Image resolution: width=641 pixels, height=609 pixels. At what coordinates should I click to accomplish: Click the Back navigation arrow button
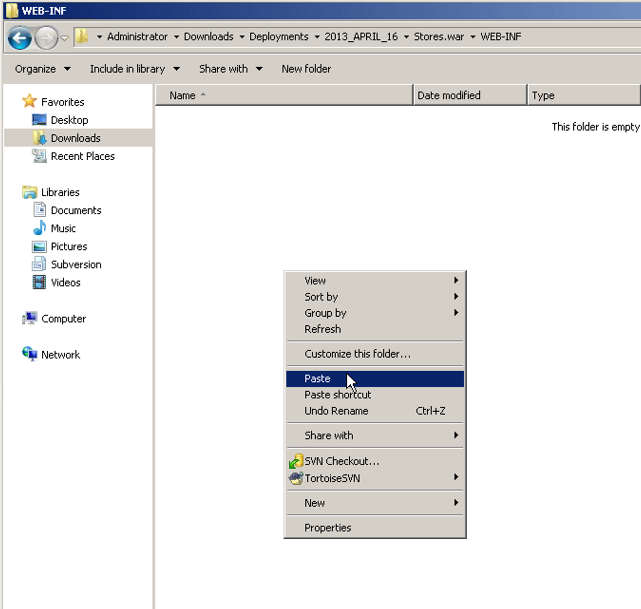tap(19, 38)
